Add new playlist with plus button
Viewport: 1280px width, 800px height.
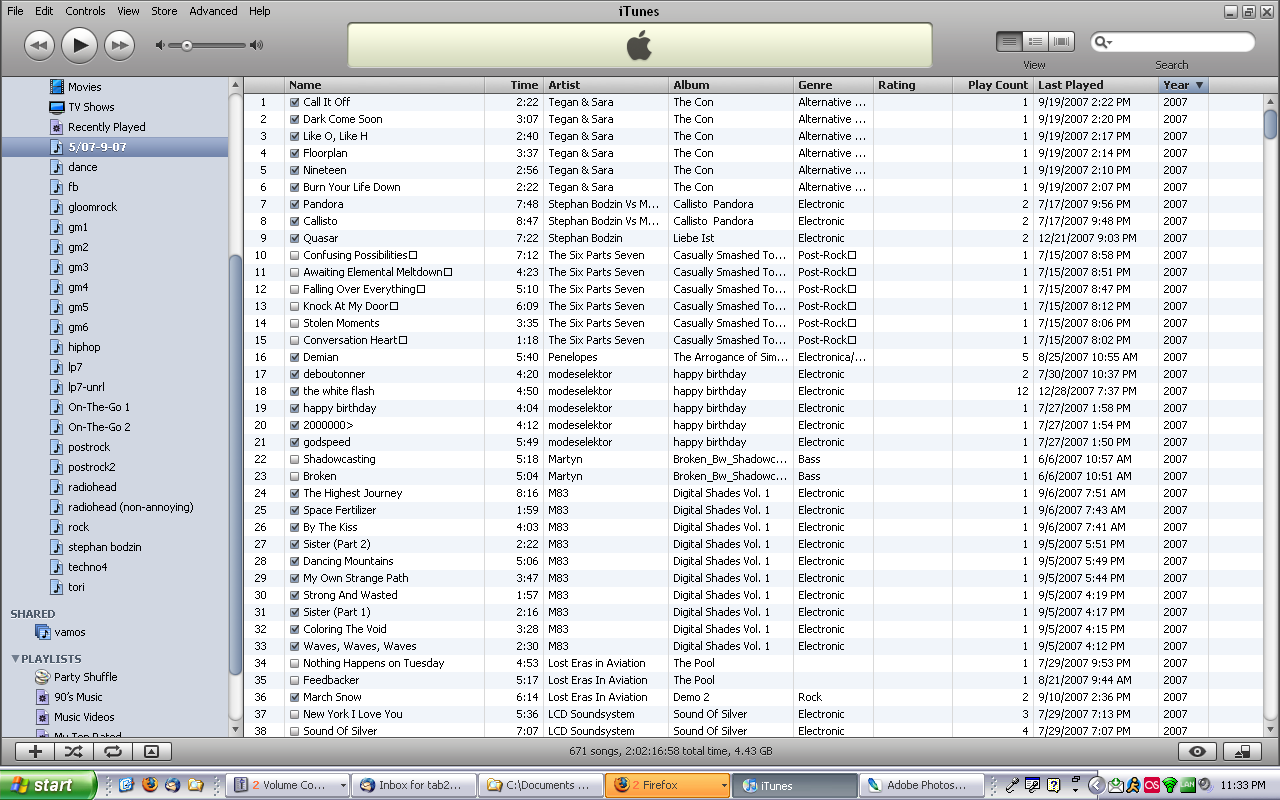pos(35,751)
